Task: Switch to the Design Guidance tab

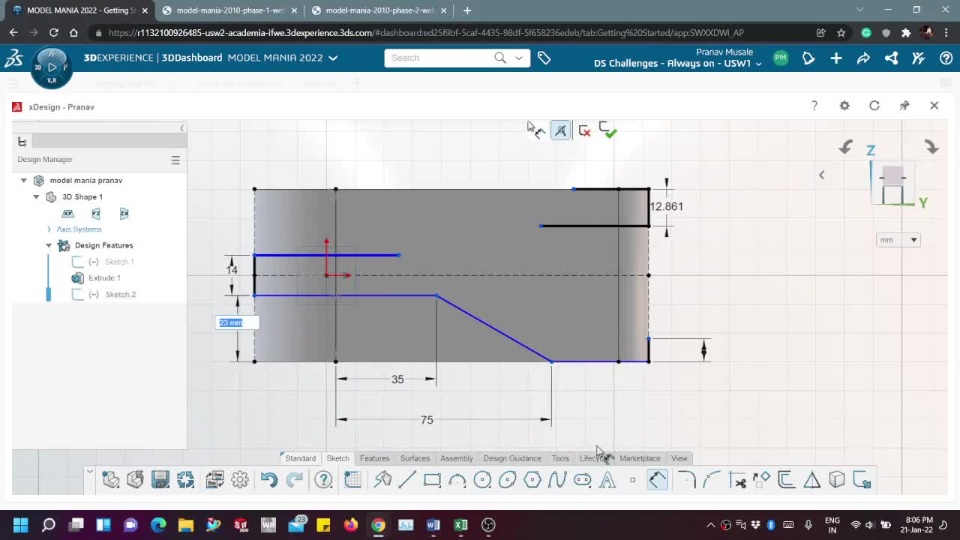Action: click(512, 458)
